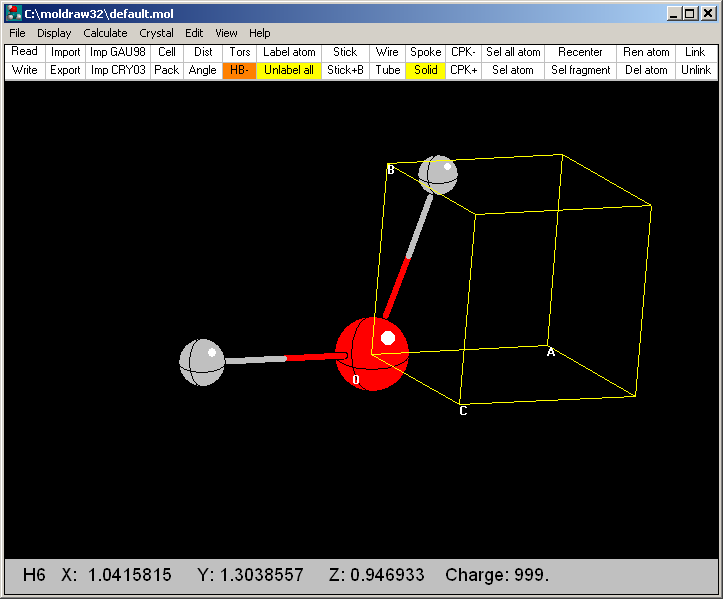Click Imp GAU98 to import Gaussian output
The height and width of the screenshot is (599, 723).
tap(118, 52)
